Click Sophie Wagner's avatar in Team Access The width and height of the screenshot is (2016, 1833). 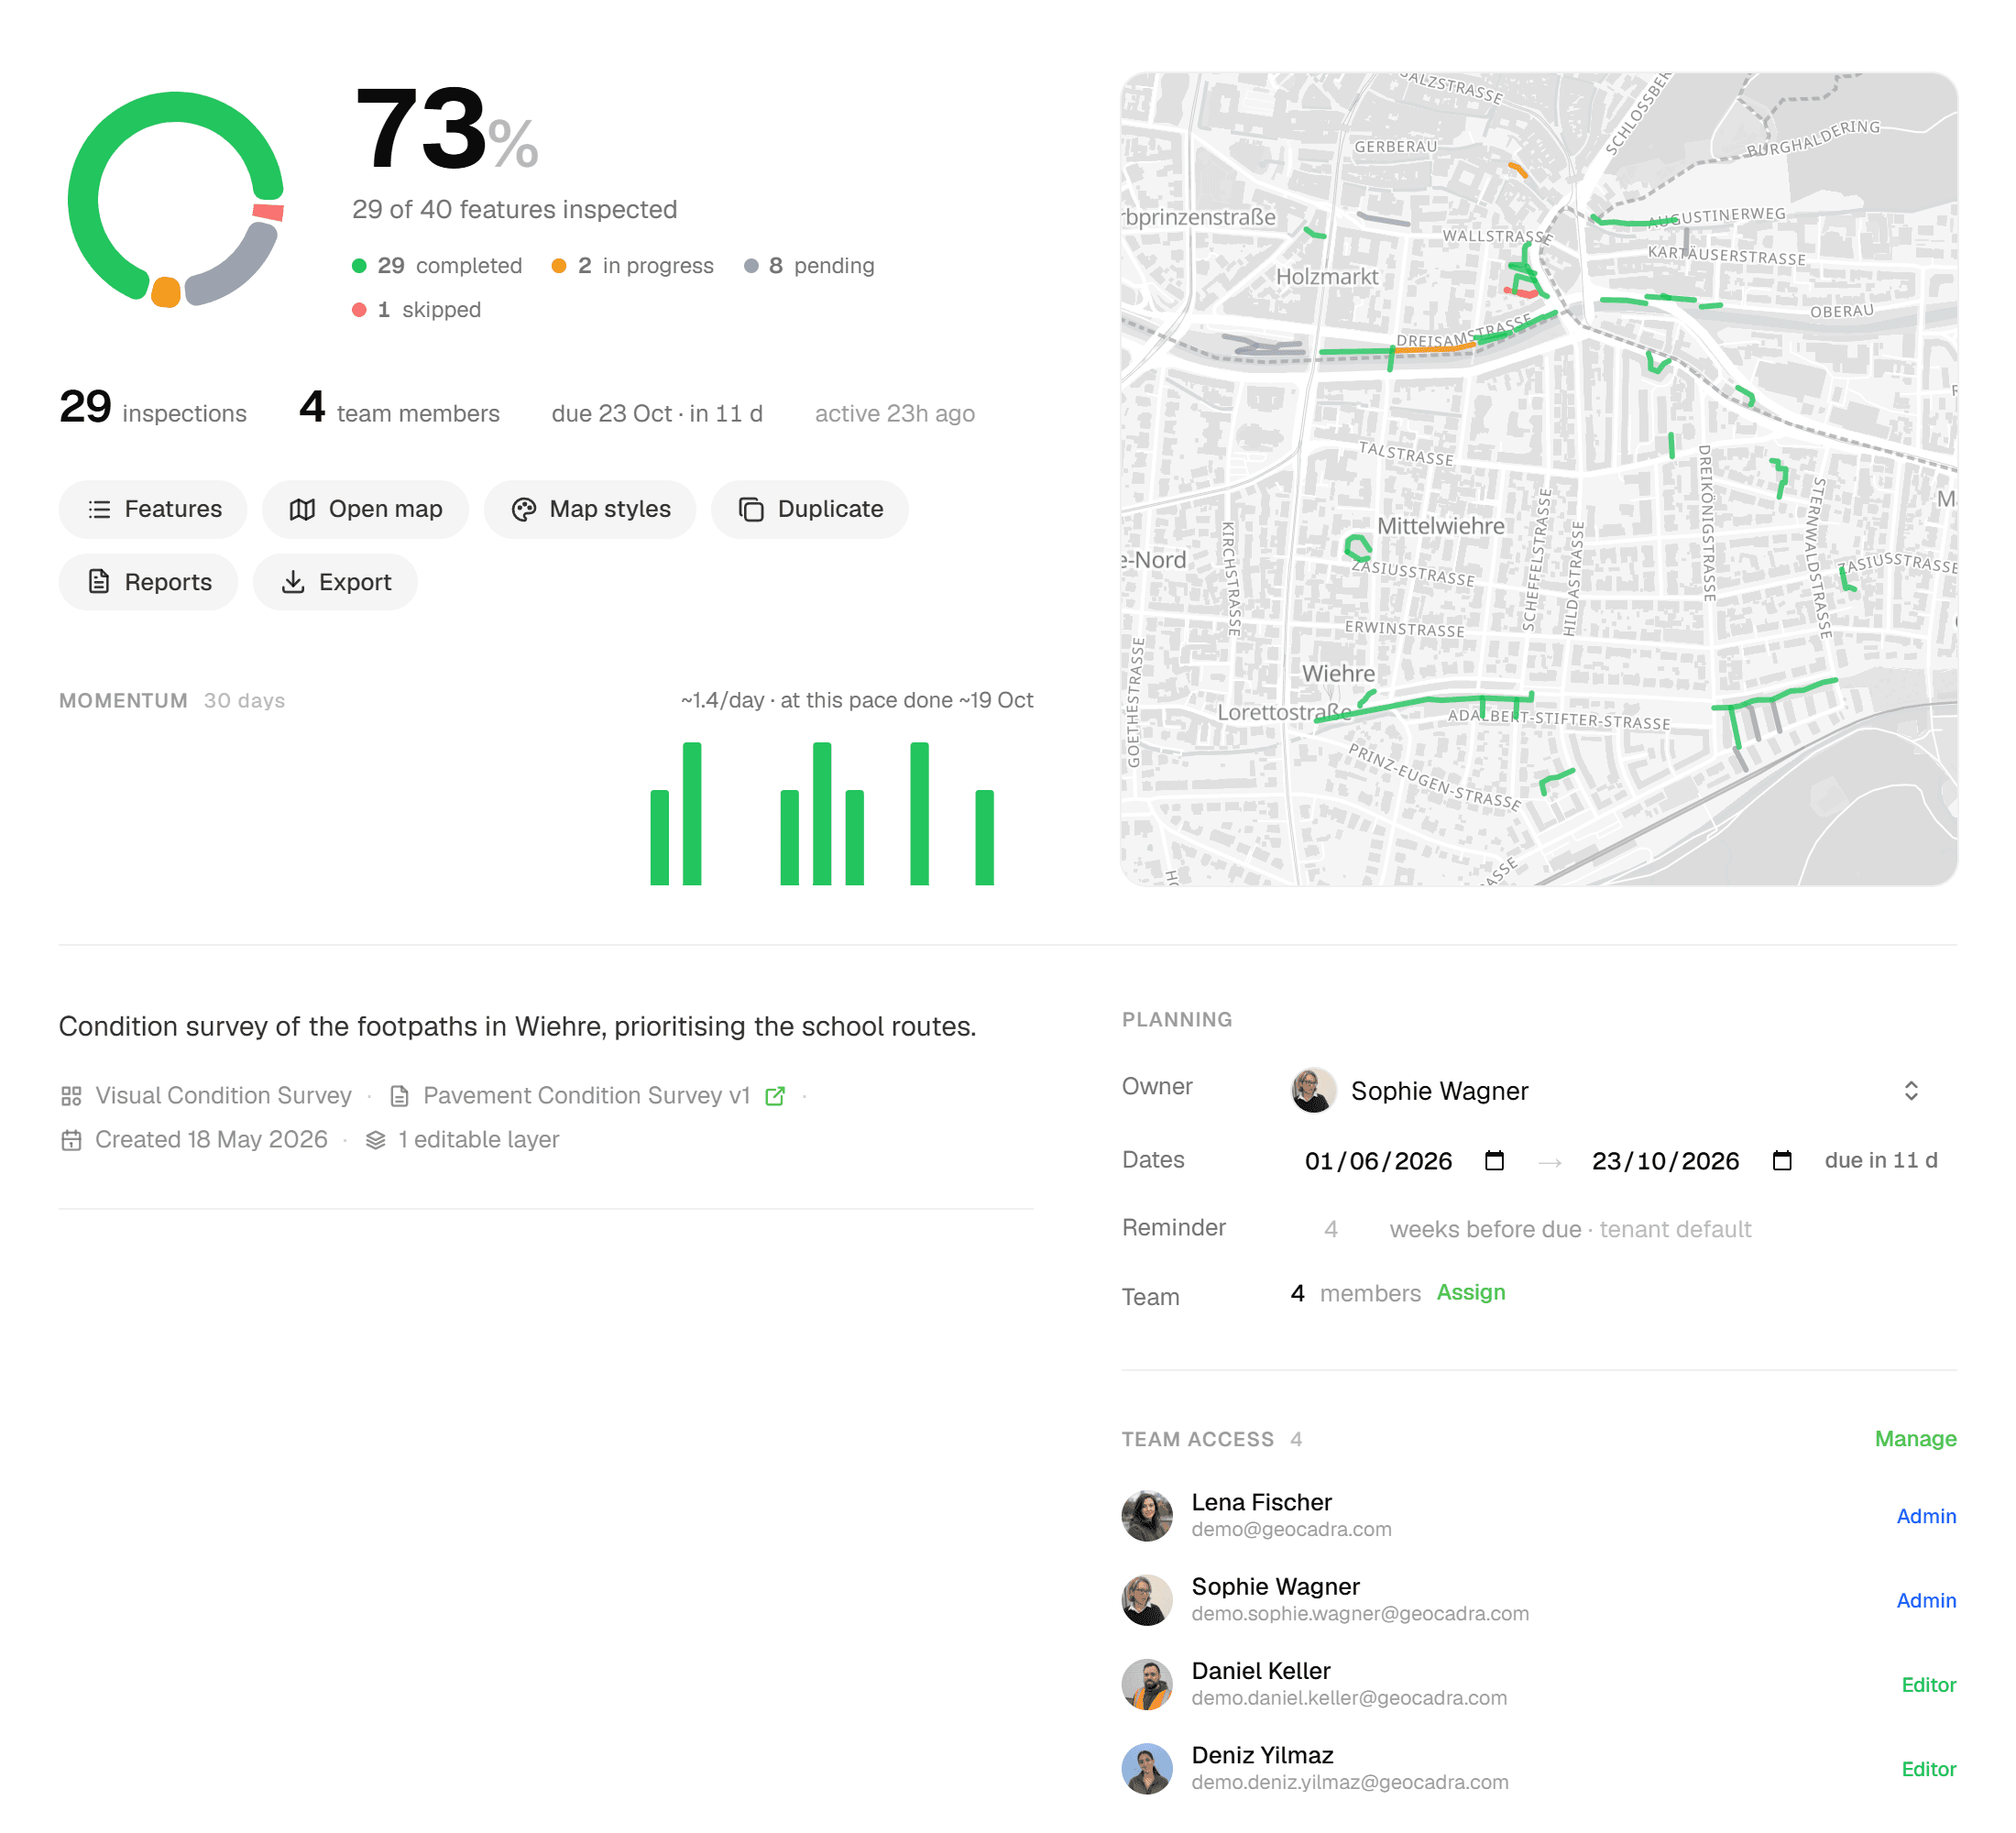coord(1147,1600)
